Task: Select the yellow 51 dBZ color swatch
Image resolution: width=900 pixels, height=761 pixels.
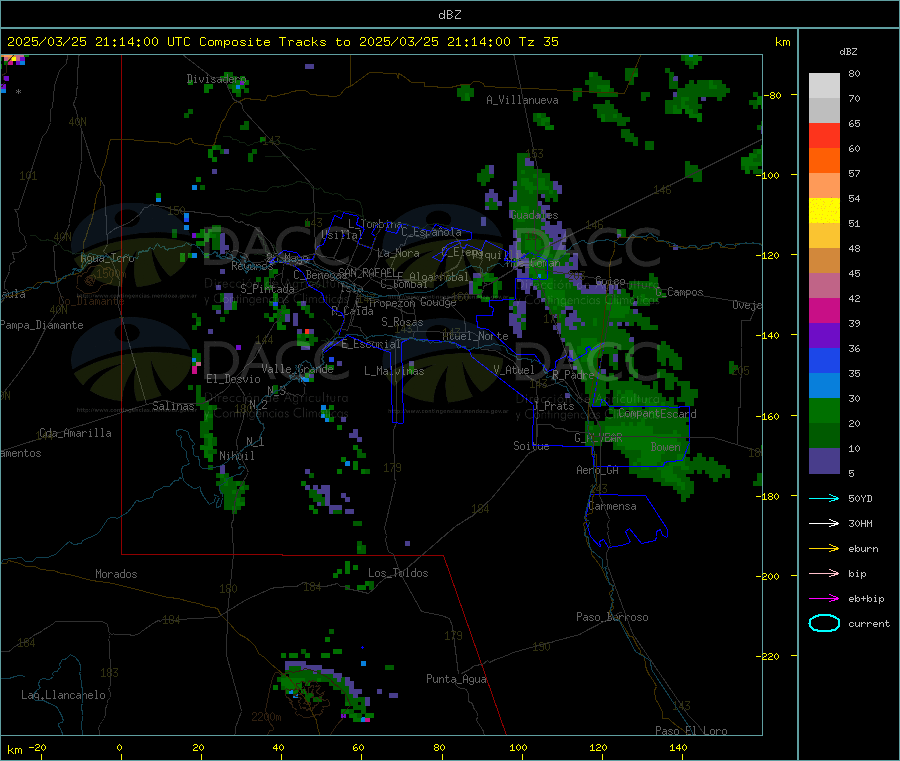Action: pyautogui.click(x=824, y=211)
